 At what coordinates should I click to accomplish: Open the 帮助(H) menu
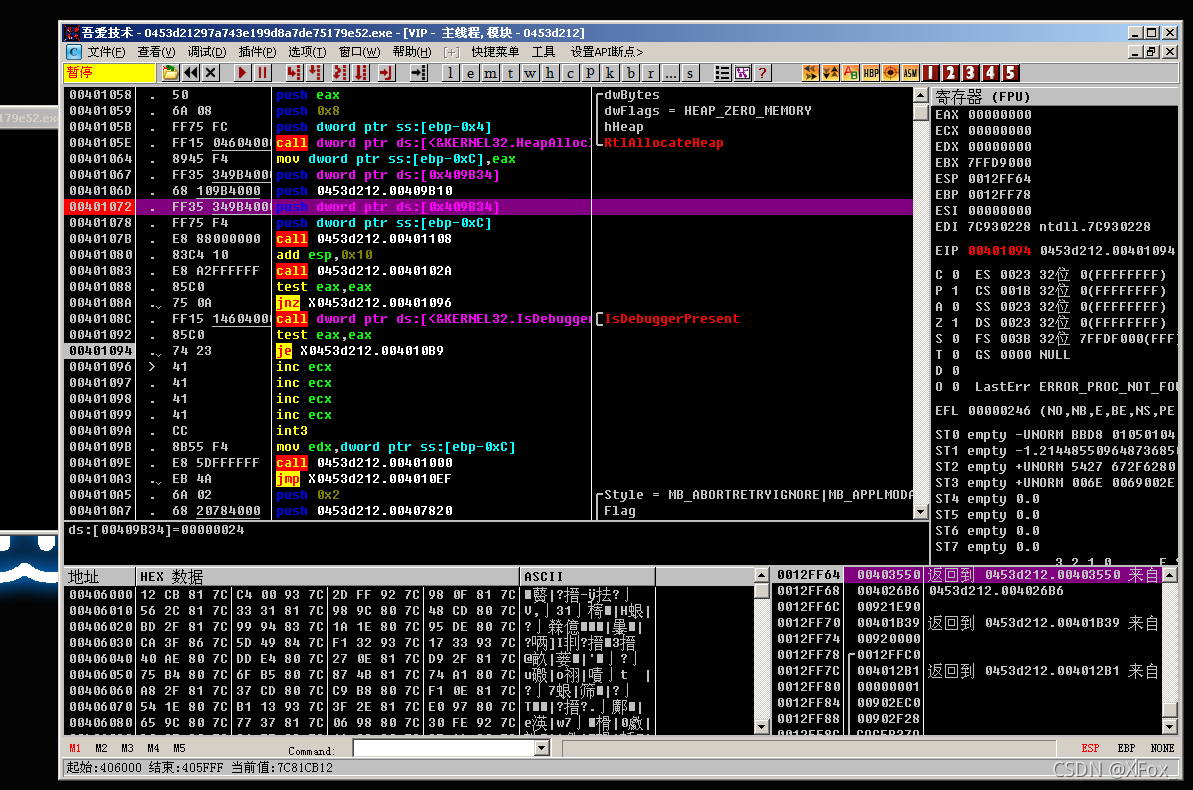(412, 52)
